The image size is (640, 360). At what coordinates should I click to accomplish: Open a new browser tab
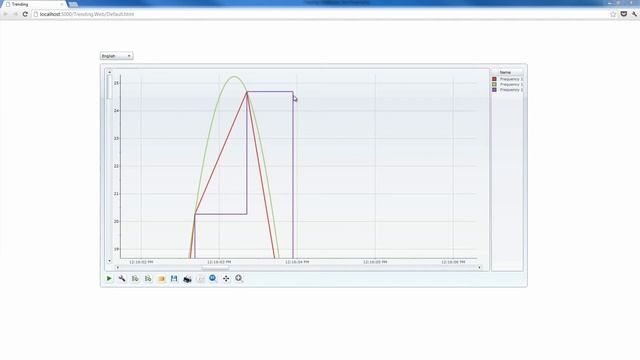(x=73, y=4)
